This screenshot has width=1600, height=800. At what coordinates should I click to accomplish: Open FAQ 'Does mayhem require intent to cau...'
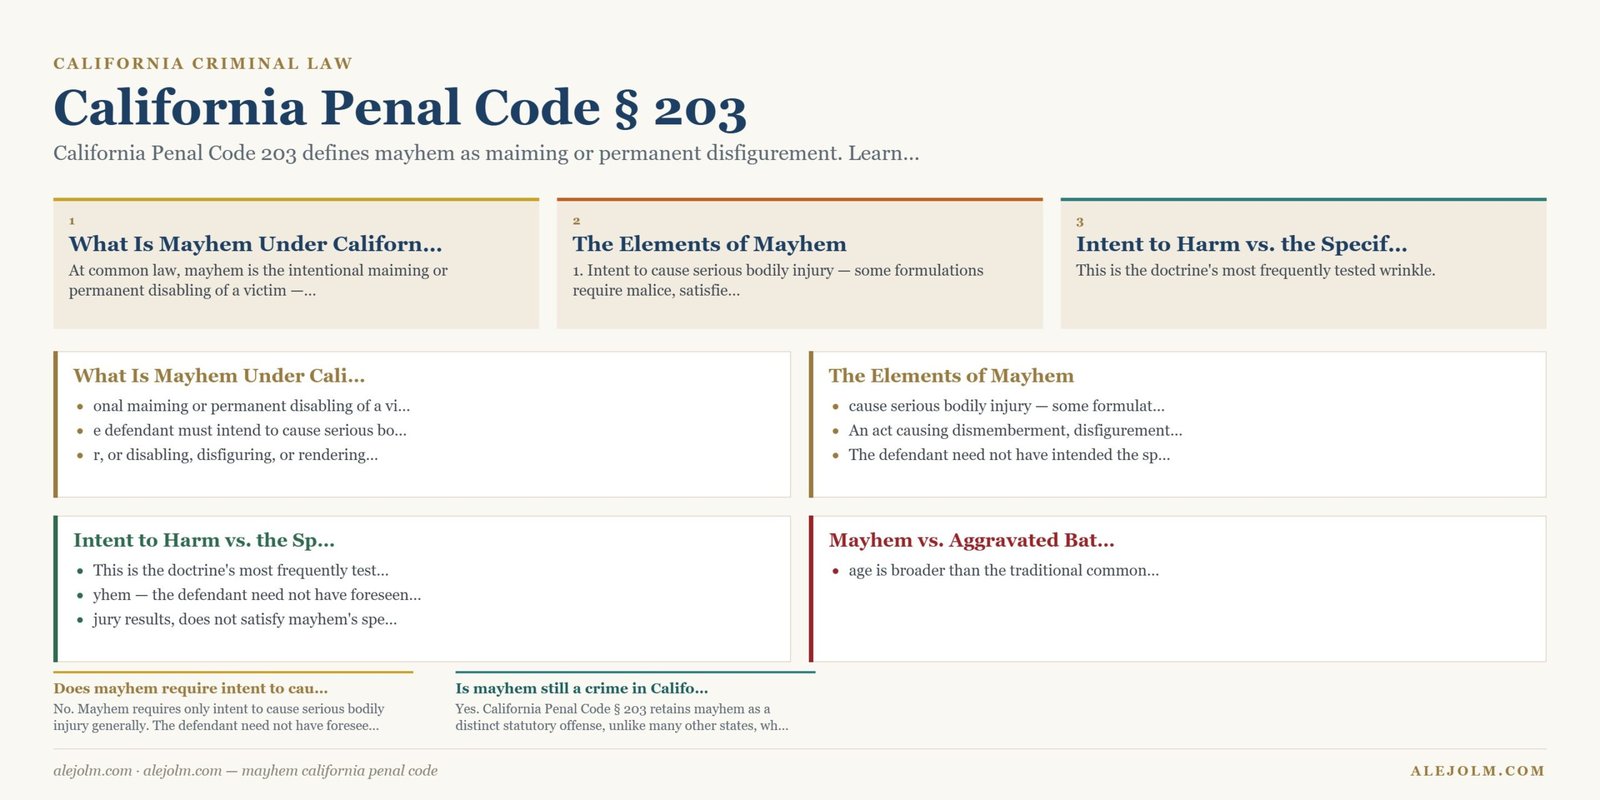[x=191, y=689]
